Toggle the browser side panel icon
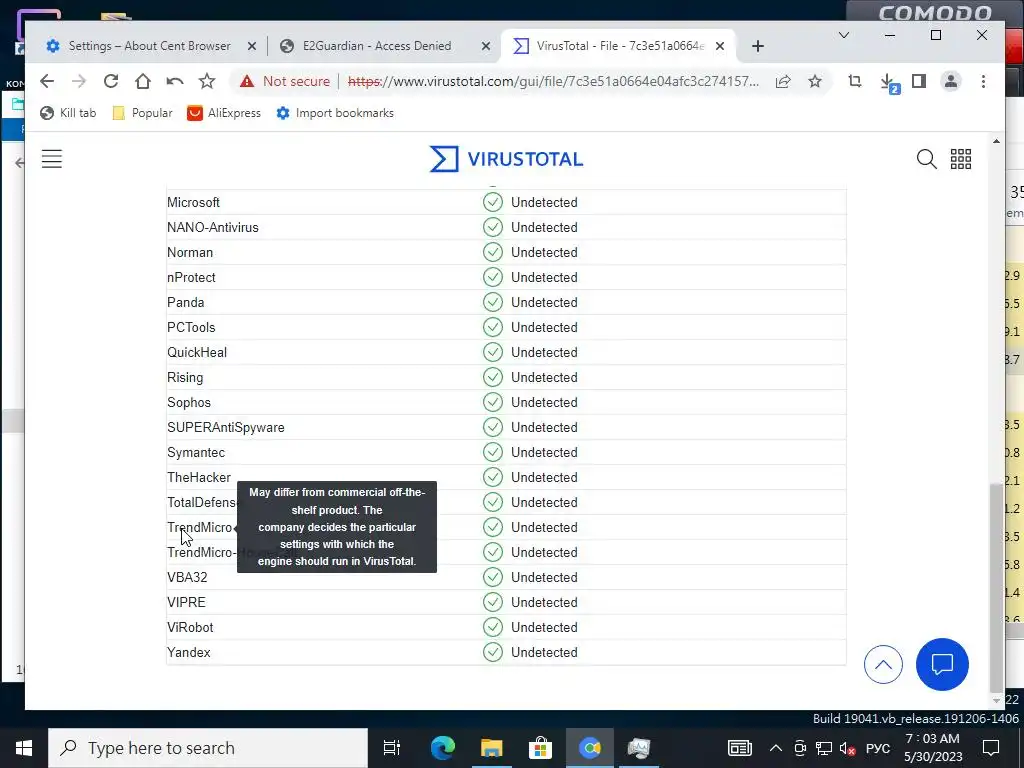Image resolution: width=1024 pixels, height=768 pixels. (919, 81)
